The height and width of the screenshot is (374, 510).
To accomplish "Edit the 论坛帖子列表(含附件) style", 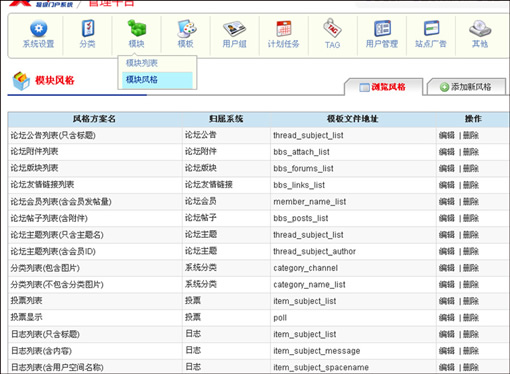I will tap(447, 218).
